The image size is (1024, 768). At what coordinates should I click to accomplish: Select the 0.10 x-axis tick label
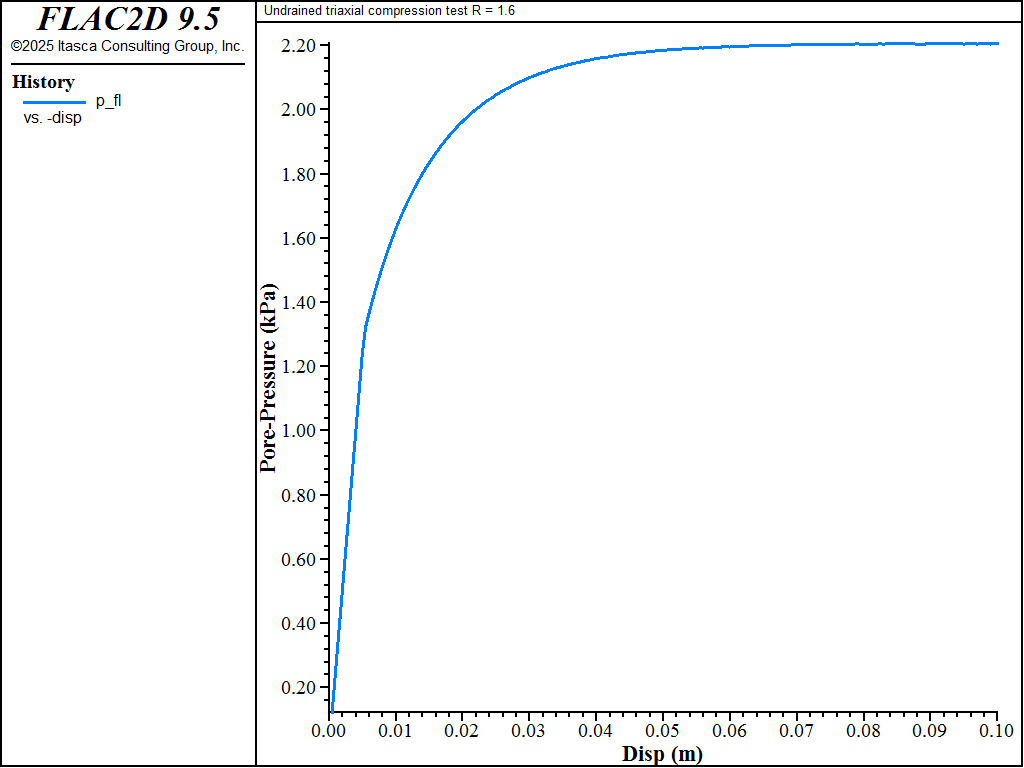coord(997,729)
